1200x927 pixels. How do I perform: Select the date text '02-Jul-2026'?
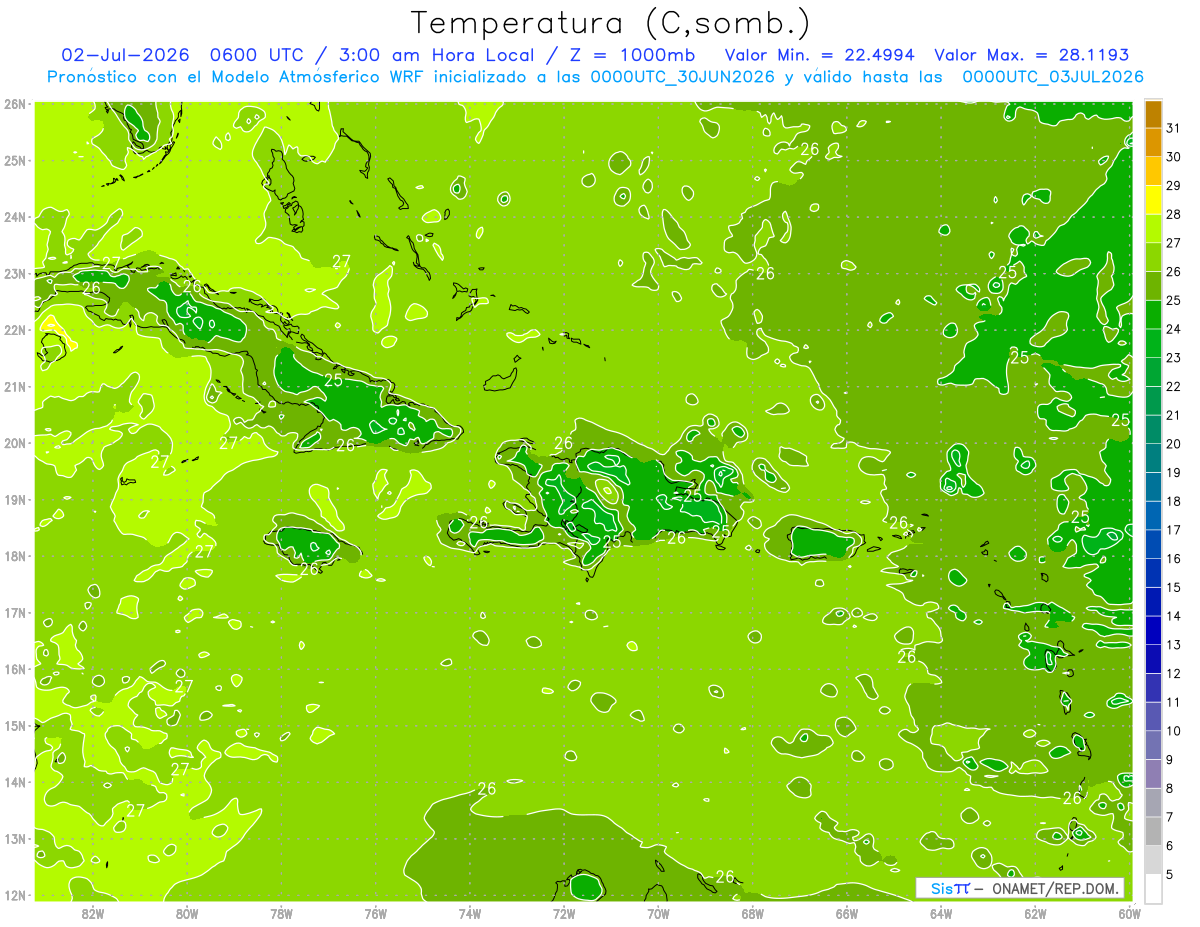123,54
